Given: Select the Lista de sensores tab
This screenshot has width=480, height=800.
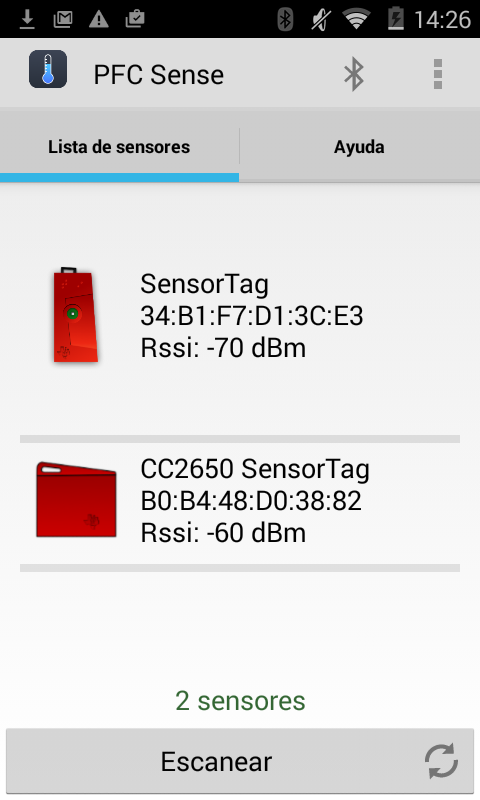Looking at the screenshot, I should [119, 147].
